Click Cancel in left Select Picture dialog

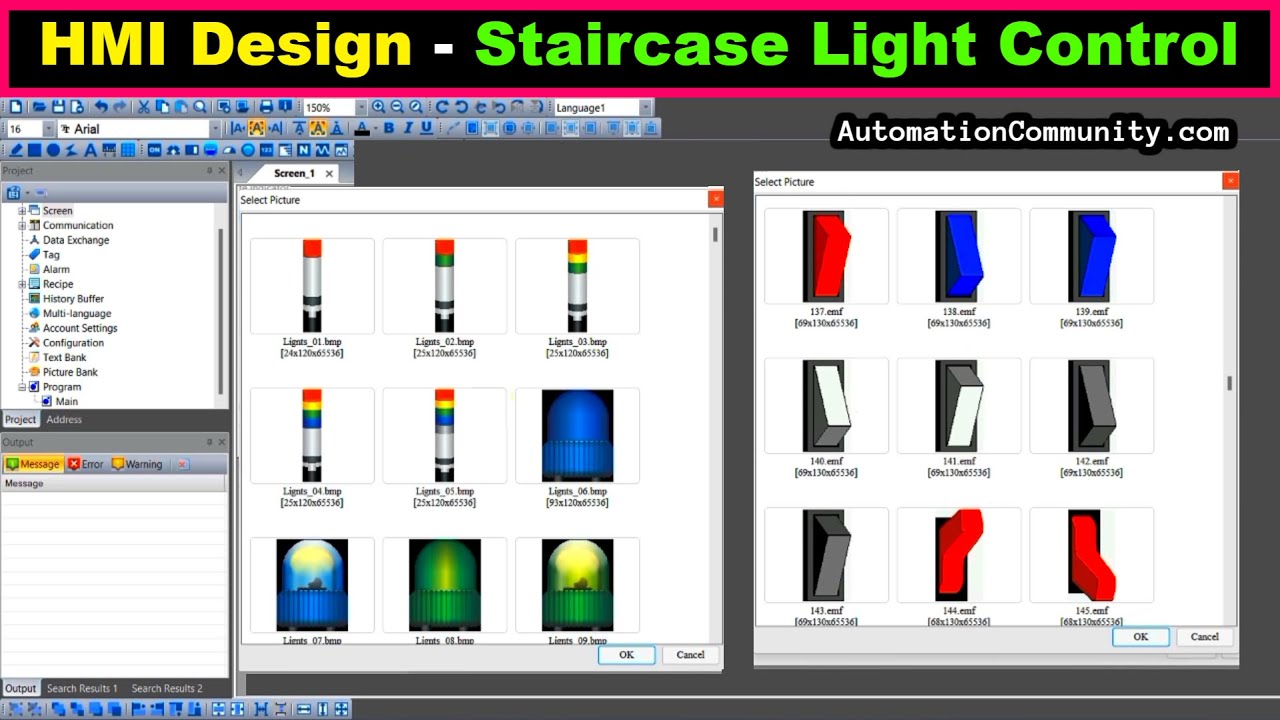[690, 655]
